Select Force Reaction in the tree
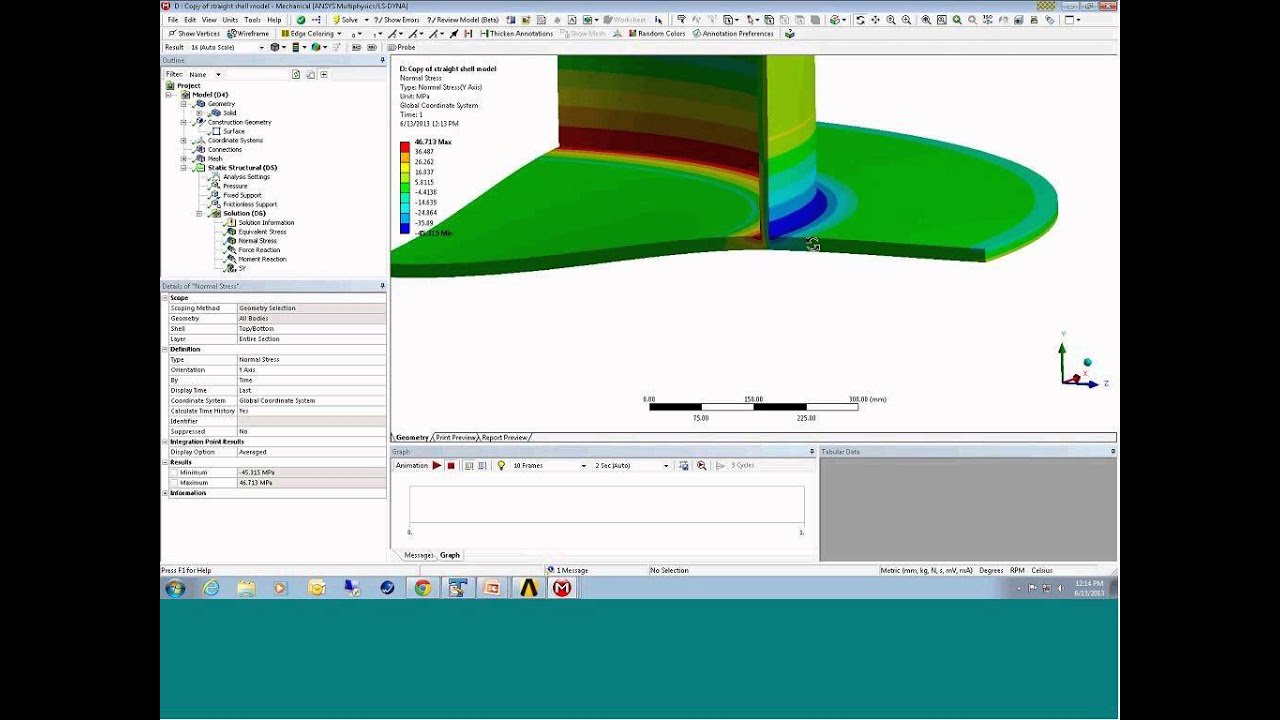The height and width of the screenshot is (720, 1280). tap(259, 250)
